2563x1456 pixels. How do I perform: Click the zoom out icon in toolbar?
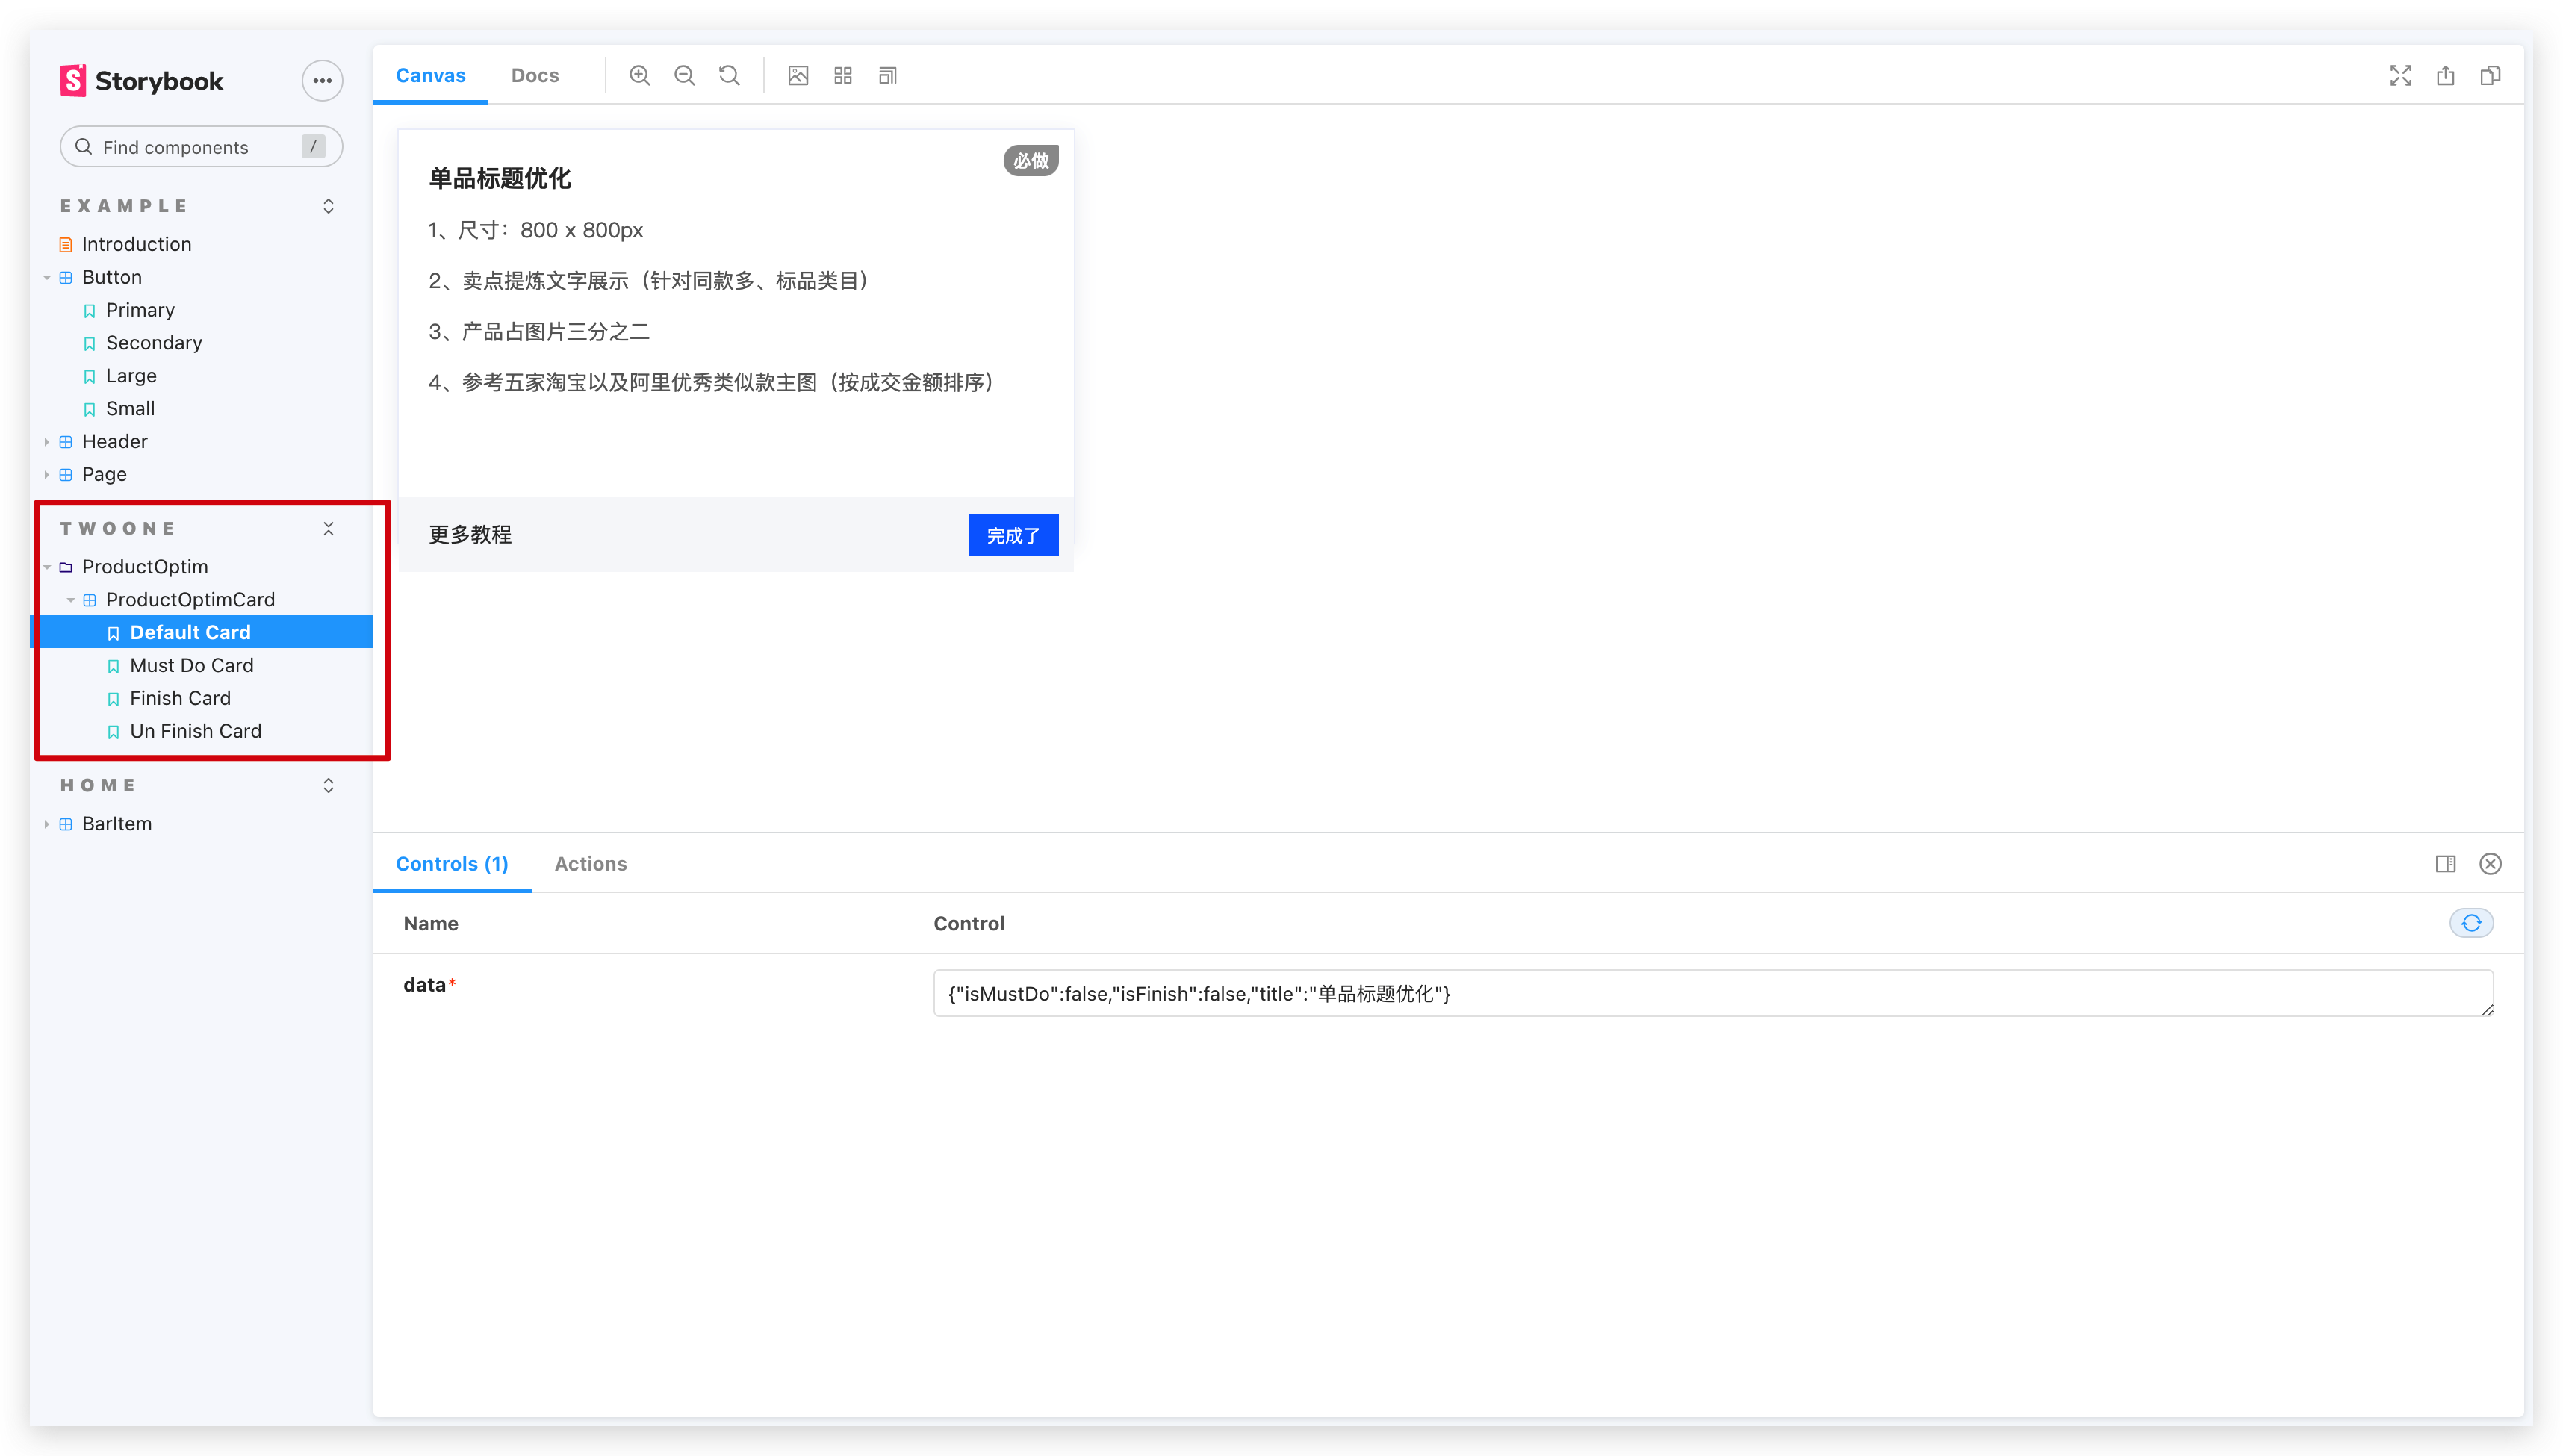tap(684, 76)
